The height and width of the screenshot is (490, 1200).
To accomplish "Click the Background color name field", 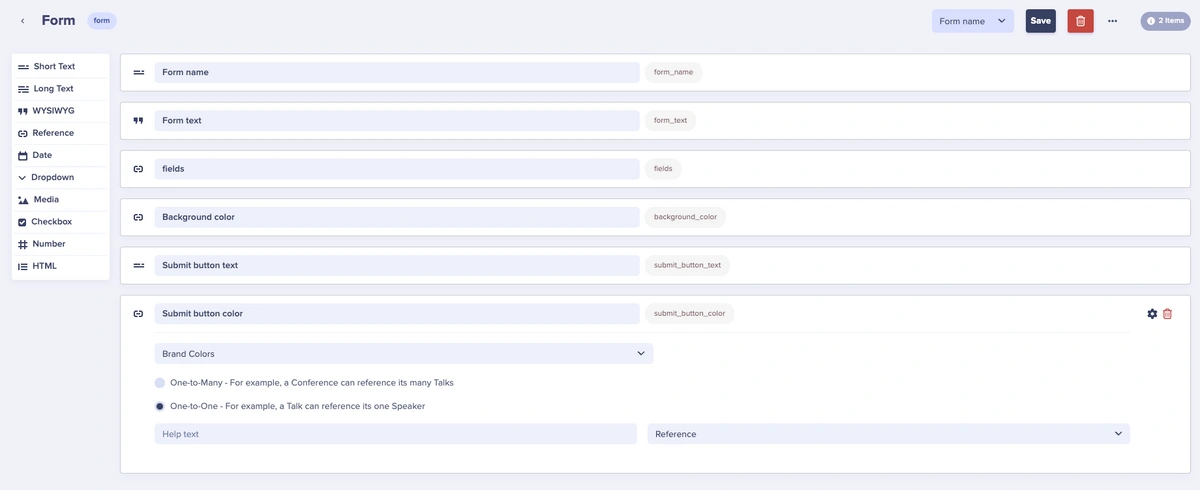I will (396, 217).
